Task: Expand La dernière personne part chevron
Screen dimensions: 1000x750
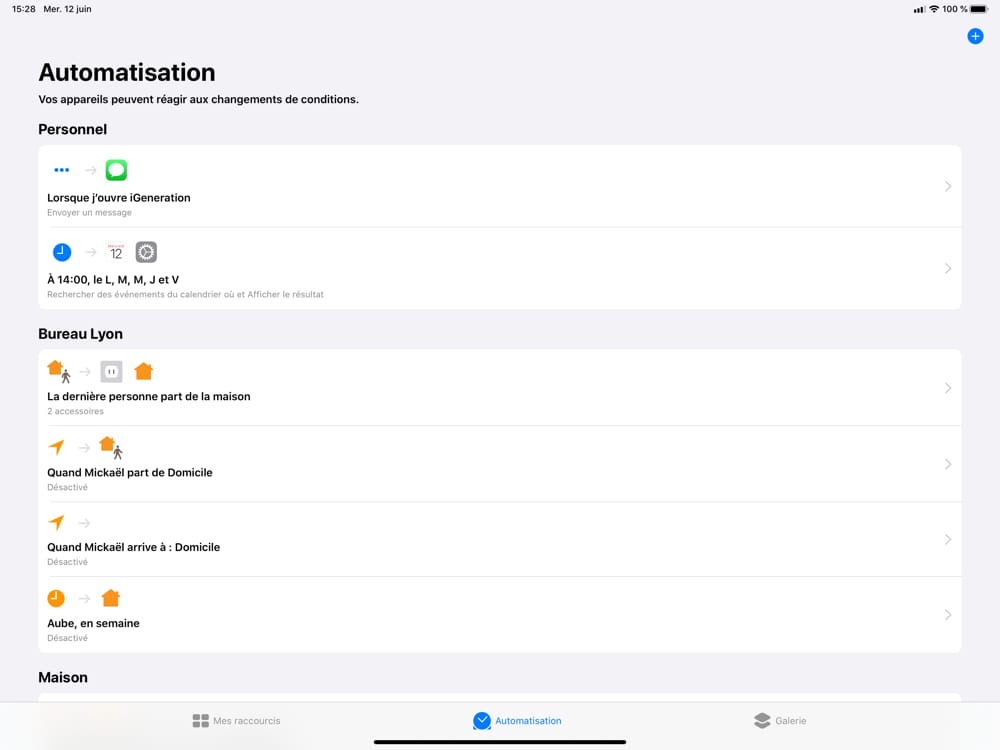Action: point(948,388)
